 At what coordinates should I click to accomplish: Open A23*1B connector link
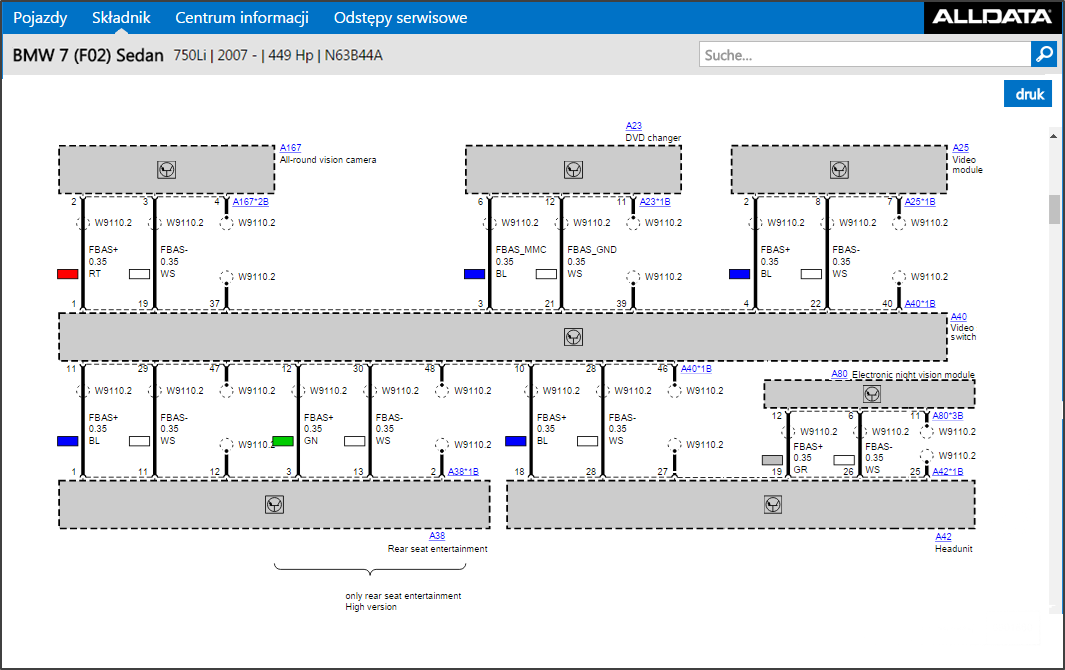(x=655, y=202)
